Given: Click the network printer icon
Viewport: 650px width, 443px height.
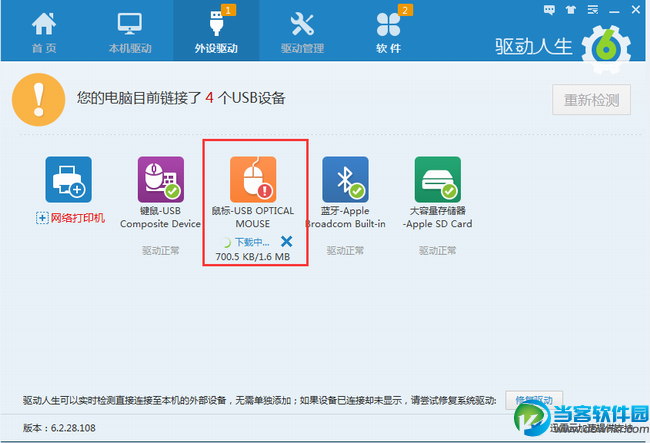Looking at the screenshot, I should tap(68, 179).
